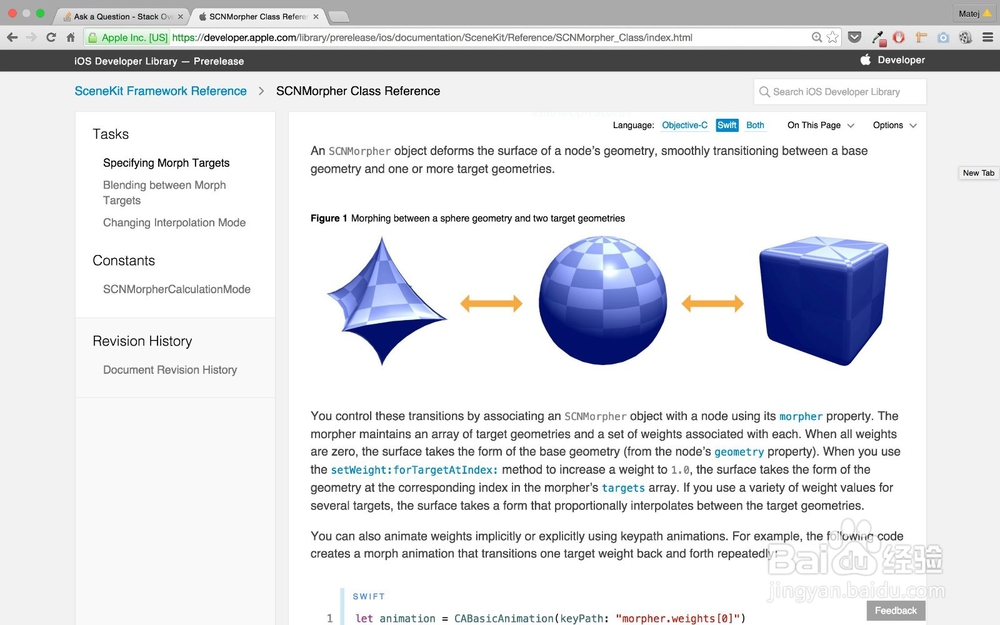Expand the On This Page dropdown
1000x625 pixels.
pyautogui.click(x=820, y=125)
